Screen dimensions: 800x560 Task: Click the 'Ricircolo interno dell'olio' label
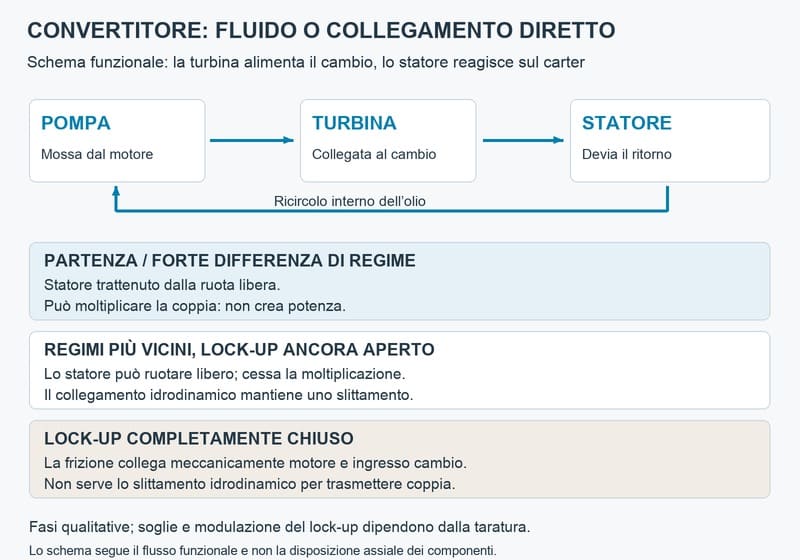349,201
